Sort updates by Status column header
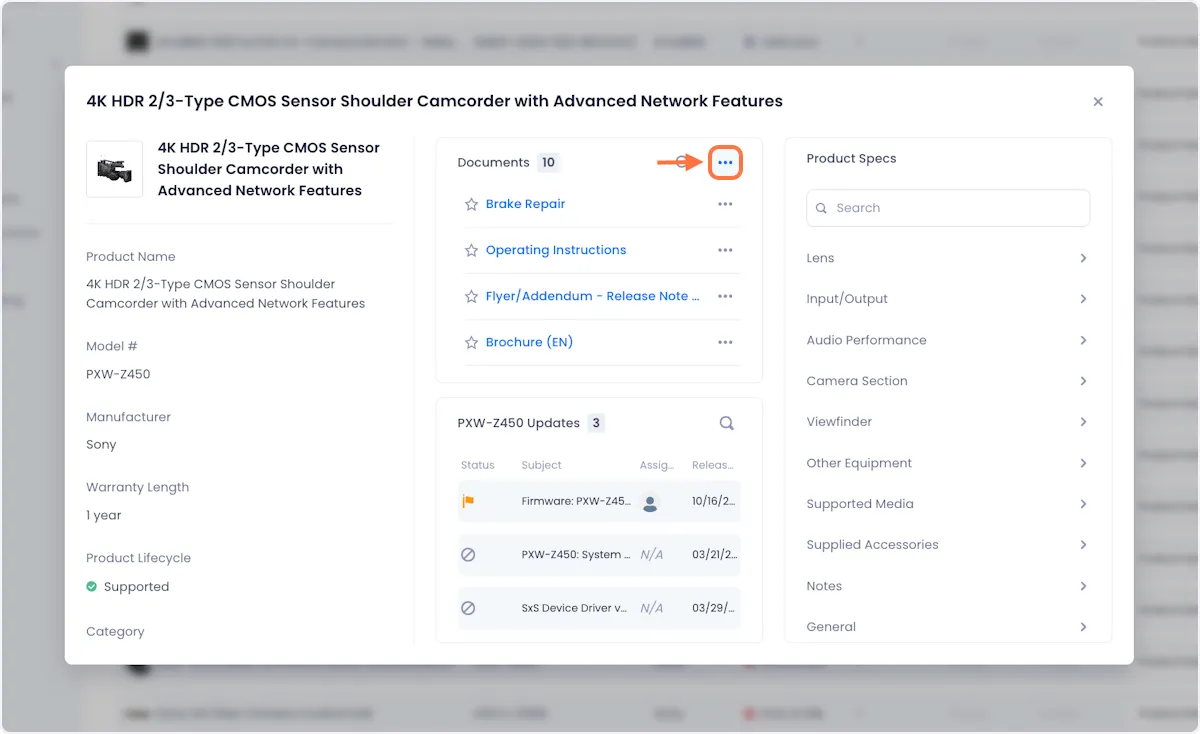Screen dimensions: 1200x734 [478, 465]
